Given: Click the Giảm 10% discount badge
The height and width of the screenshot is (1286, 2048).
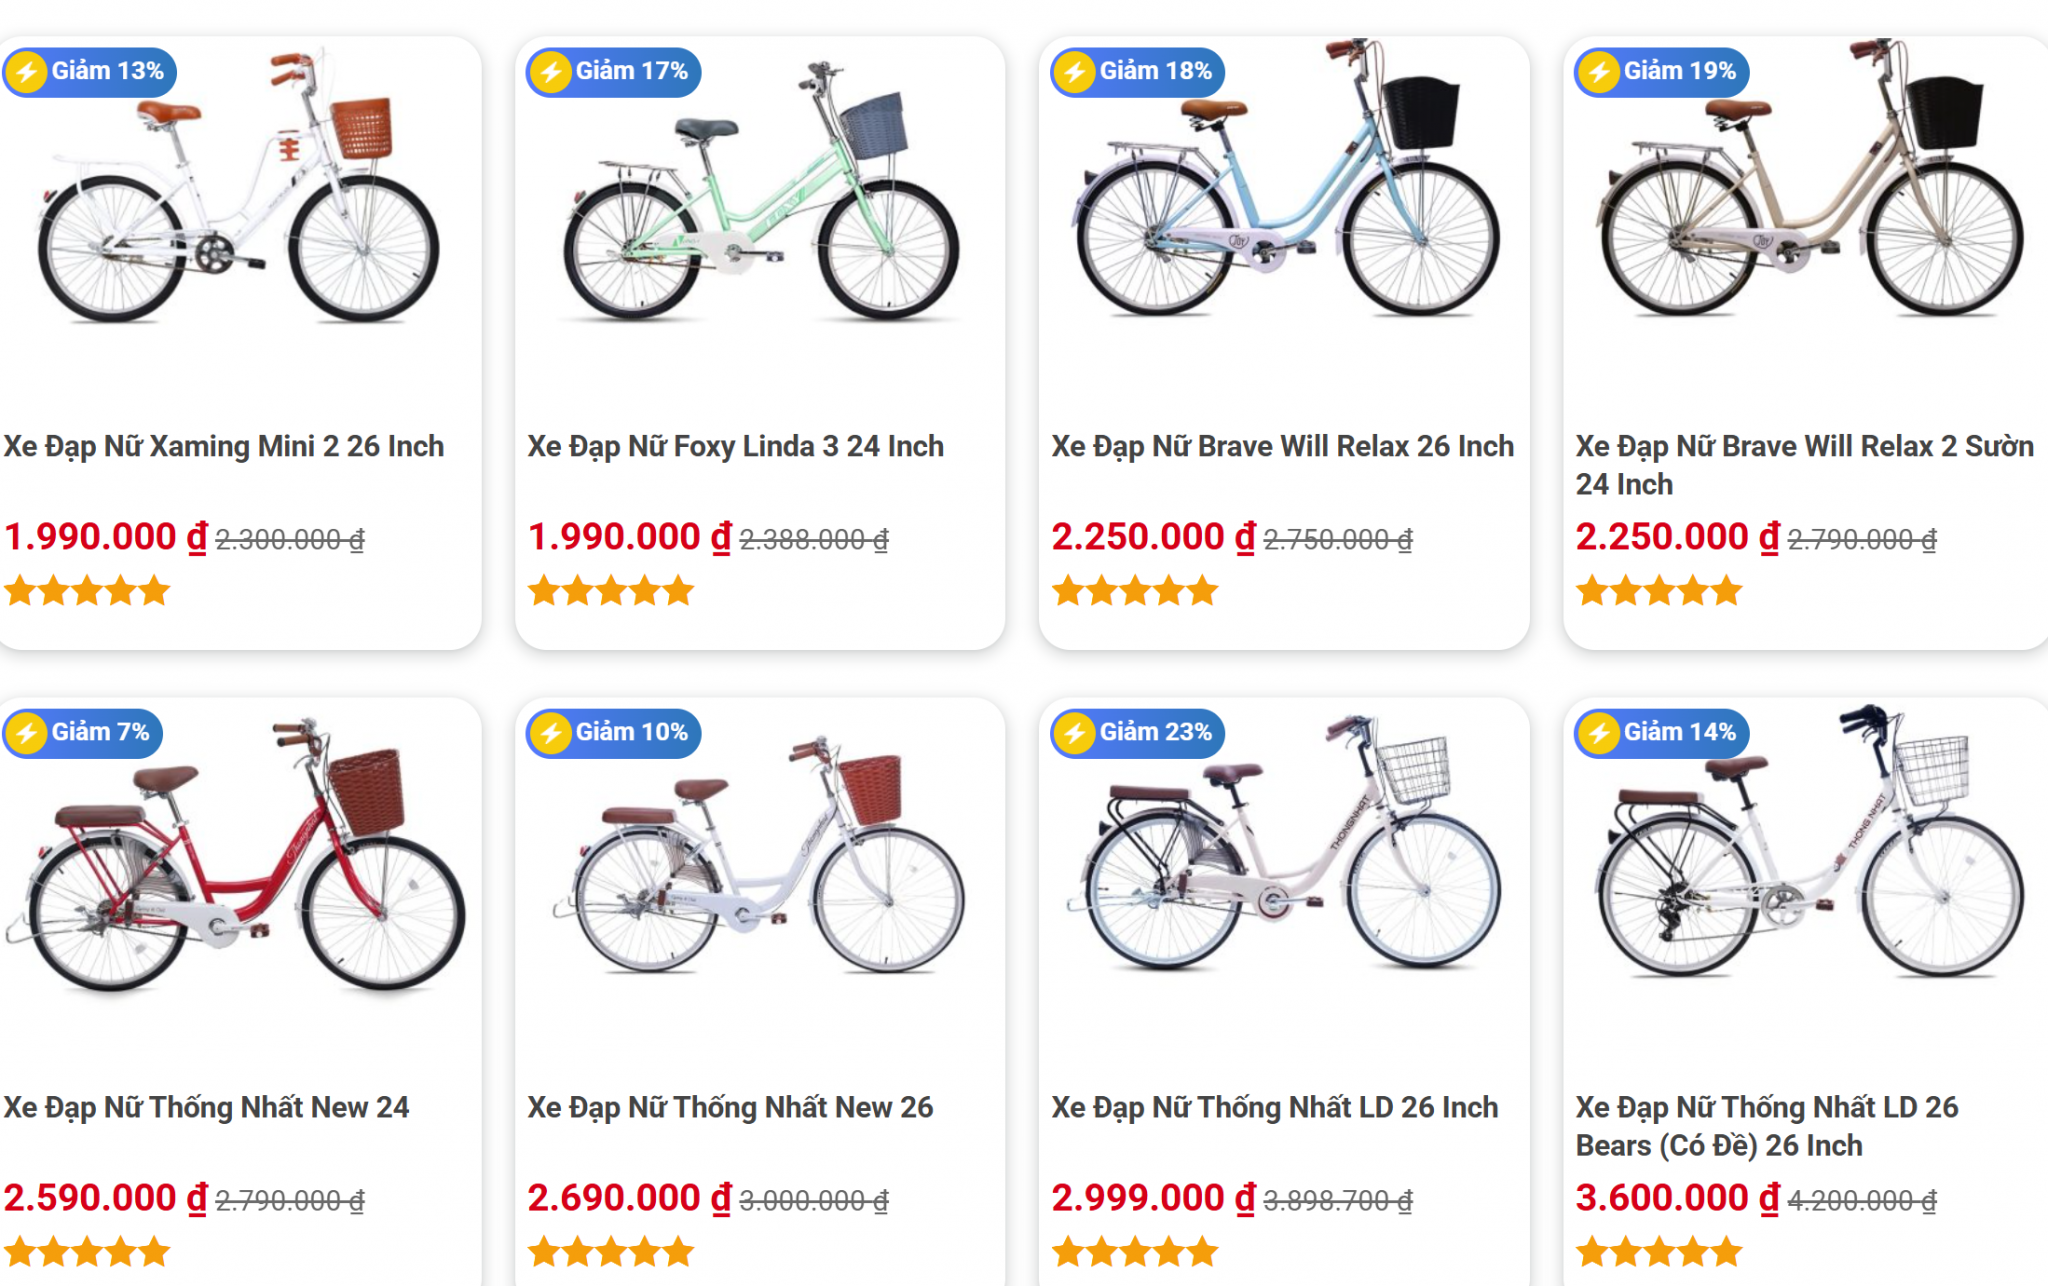Looking at the screenshot, I should pyautogui.click(x=614, y=732).
